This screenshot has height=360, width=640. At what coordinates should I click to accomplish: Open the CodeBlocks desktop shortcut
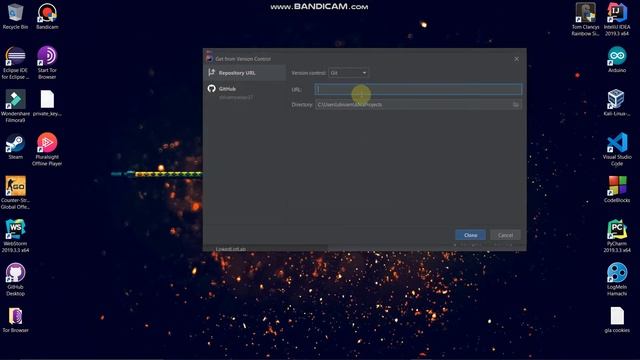[x=617, y=190]
